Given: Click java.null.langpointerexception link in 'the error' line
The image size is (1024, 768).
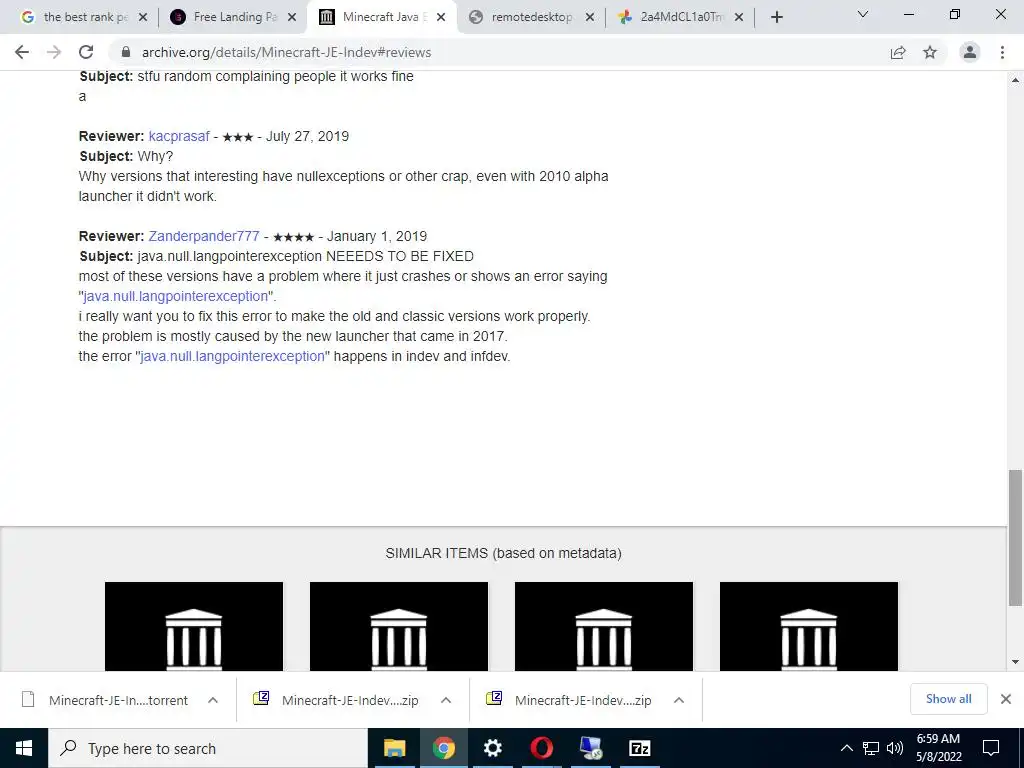Looking at the screenshot, I should (232, 356).
